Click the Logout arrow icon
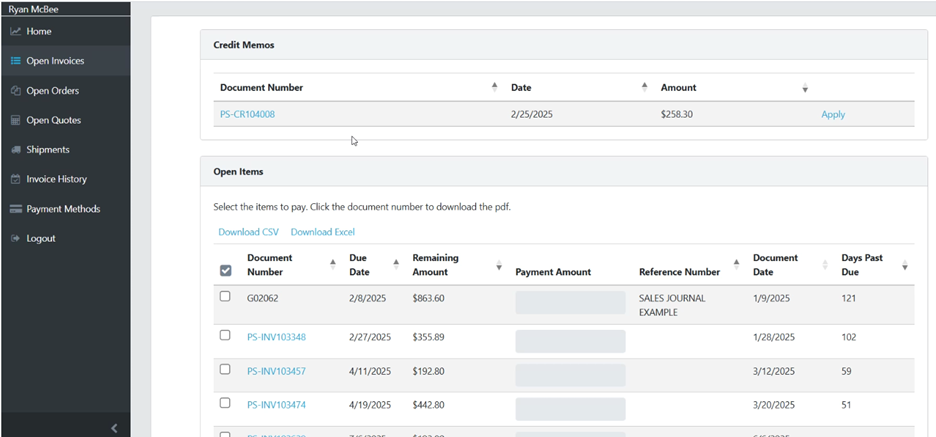Screen dimensions: 936x437 [x=16, y=238]
